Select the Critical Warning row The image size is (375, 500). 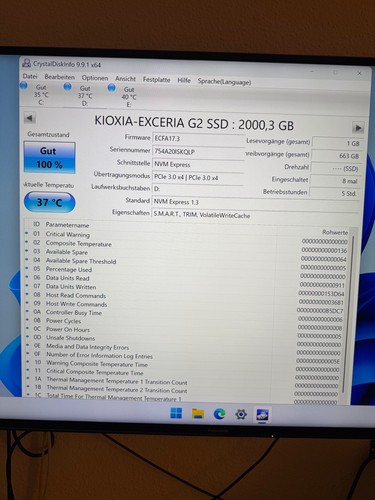[x=187, y=237]
